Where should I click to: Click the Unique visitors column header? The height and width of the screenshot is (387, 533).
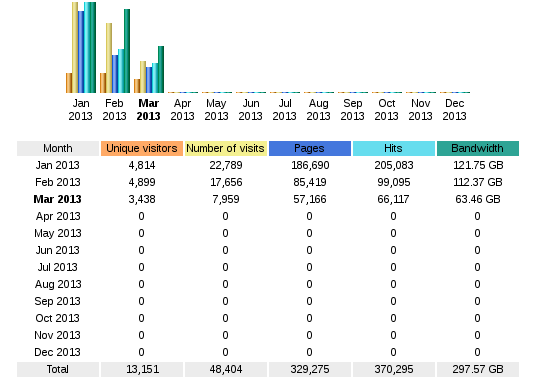pos(142,148)
